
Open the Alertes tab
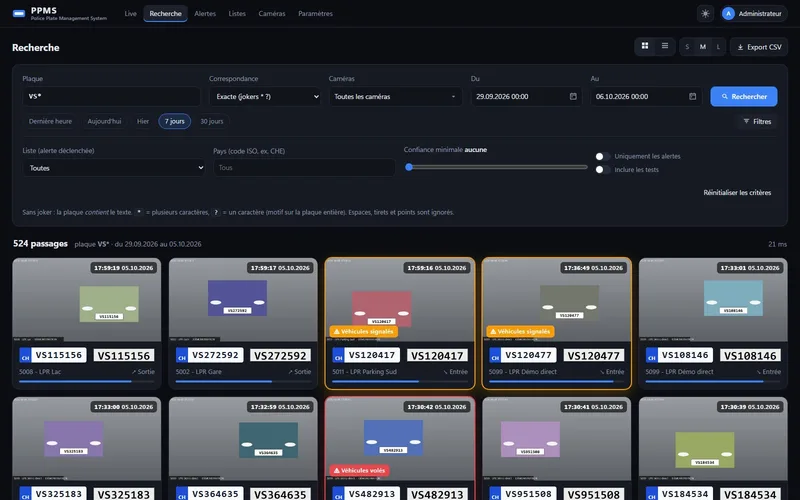pyautogui.click(x=205, y=14)
